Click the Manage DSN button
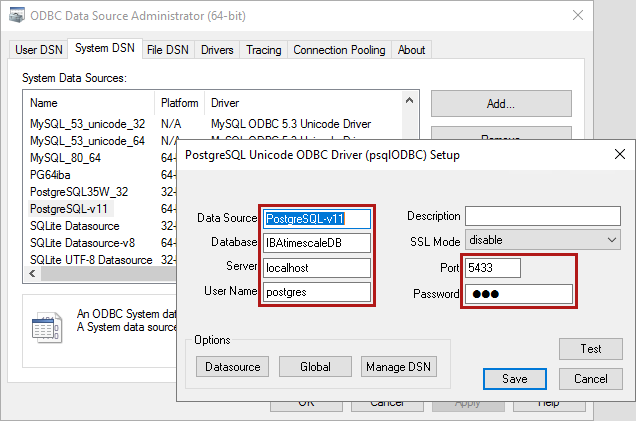 click(x=399, y=367)
